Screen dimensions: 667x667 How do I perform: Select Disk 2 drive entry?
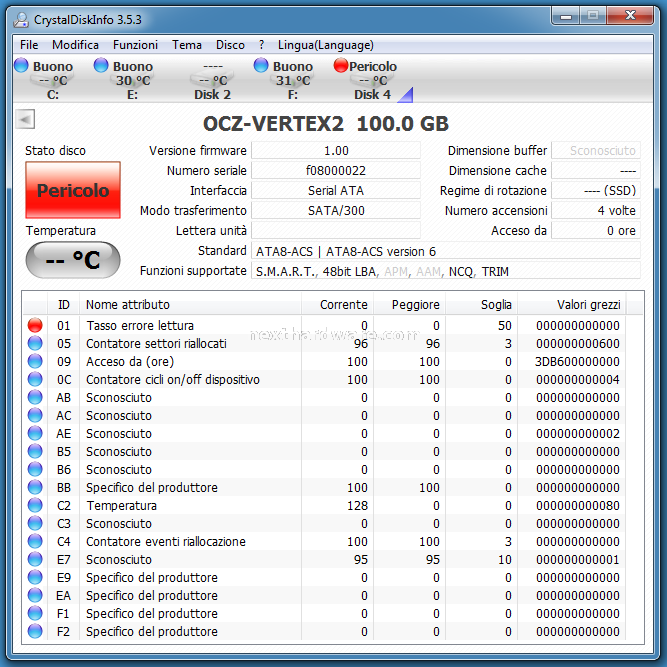tap(212, 80)
